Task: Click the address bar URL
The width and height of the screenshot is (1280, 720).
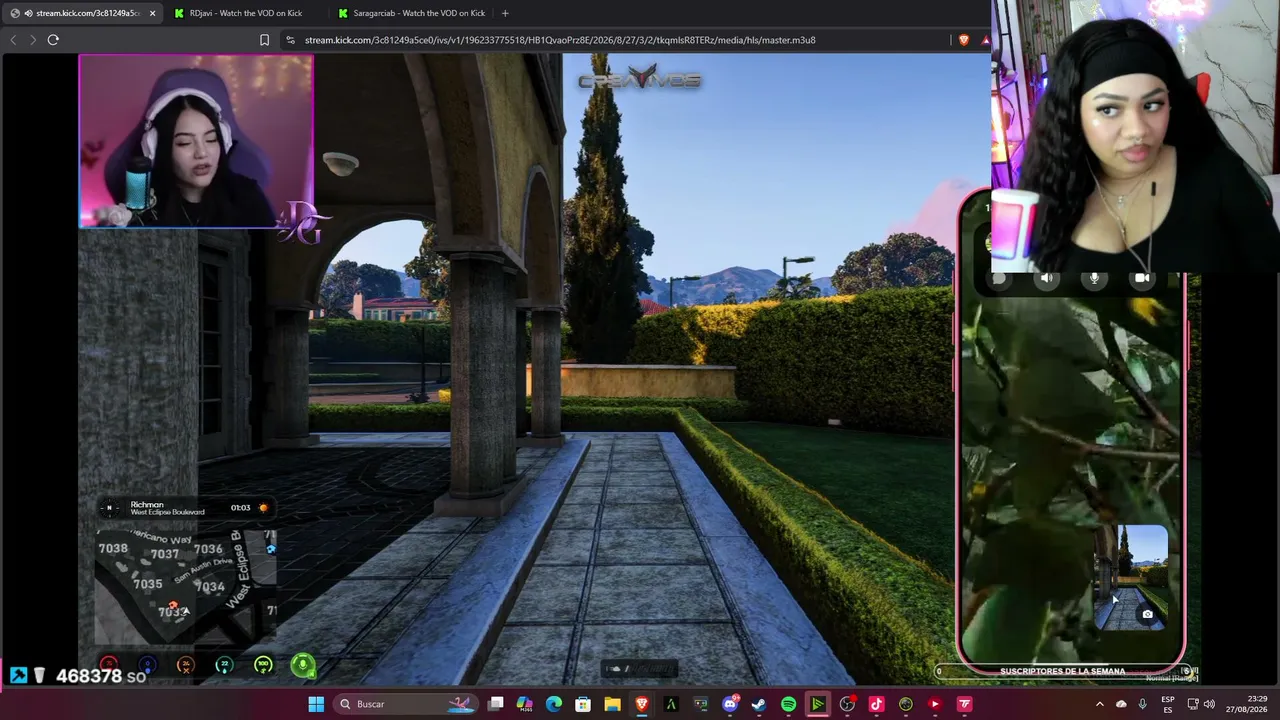Action: pyautogui.click(x=560, y=40)
